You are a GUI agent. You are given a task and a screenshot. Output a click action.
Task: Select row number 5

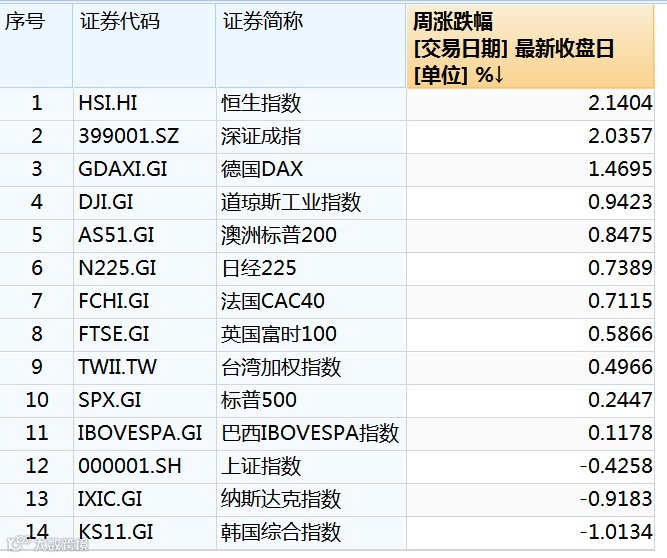click(37, 235)
